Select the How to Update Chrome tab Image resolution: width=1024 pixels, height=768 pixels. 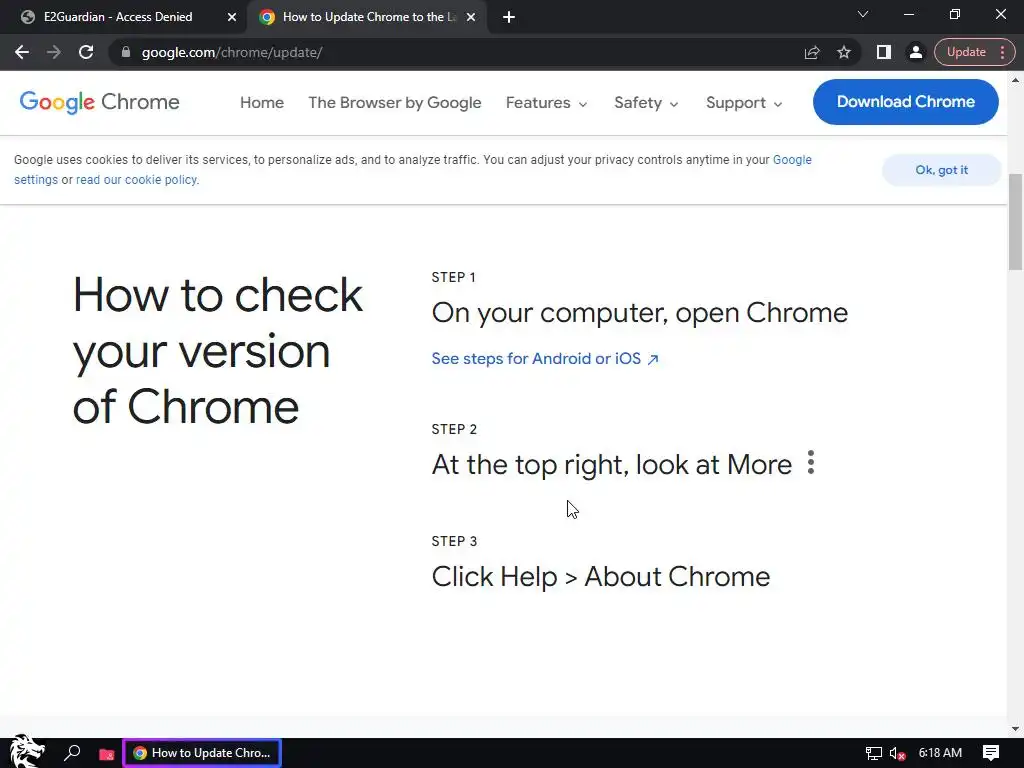tap(366, 17)
